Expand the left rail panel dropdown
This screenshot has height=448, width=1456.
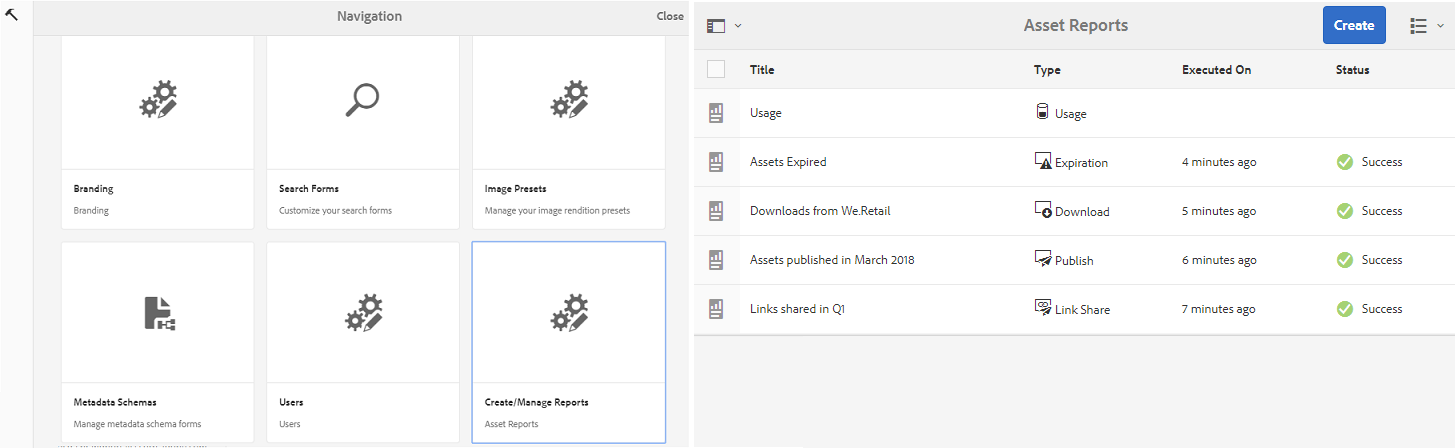(x=723, y=26)
